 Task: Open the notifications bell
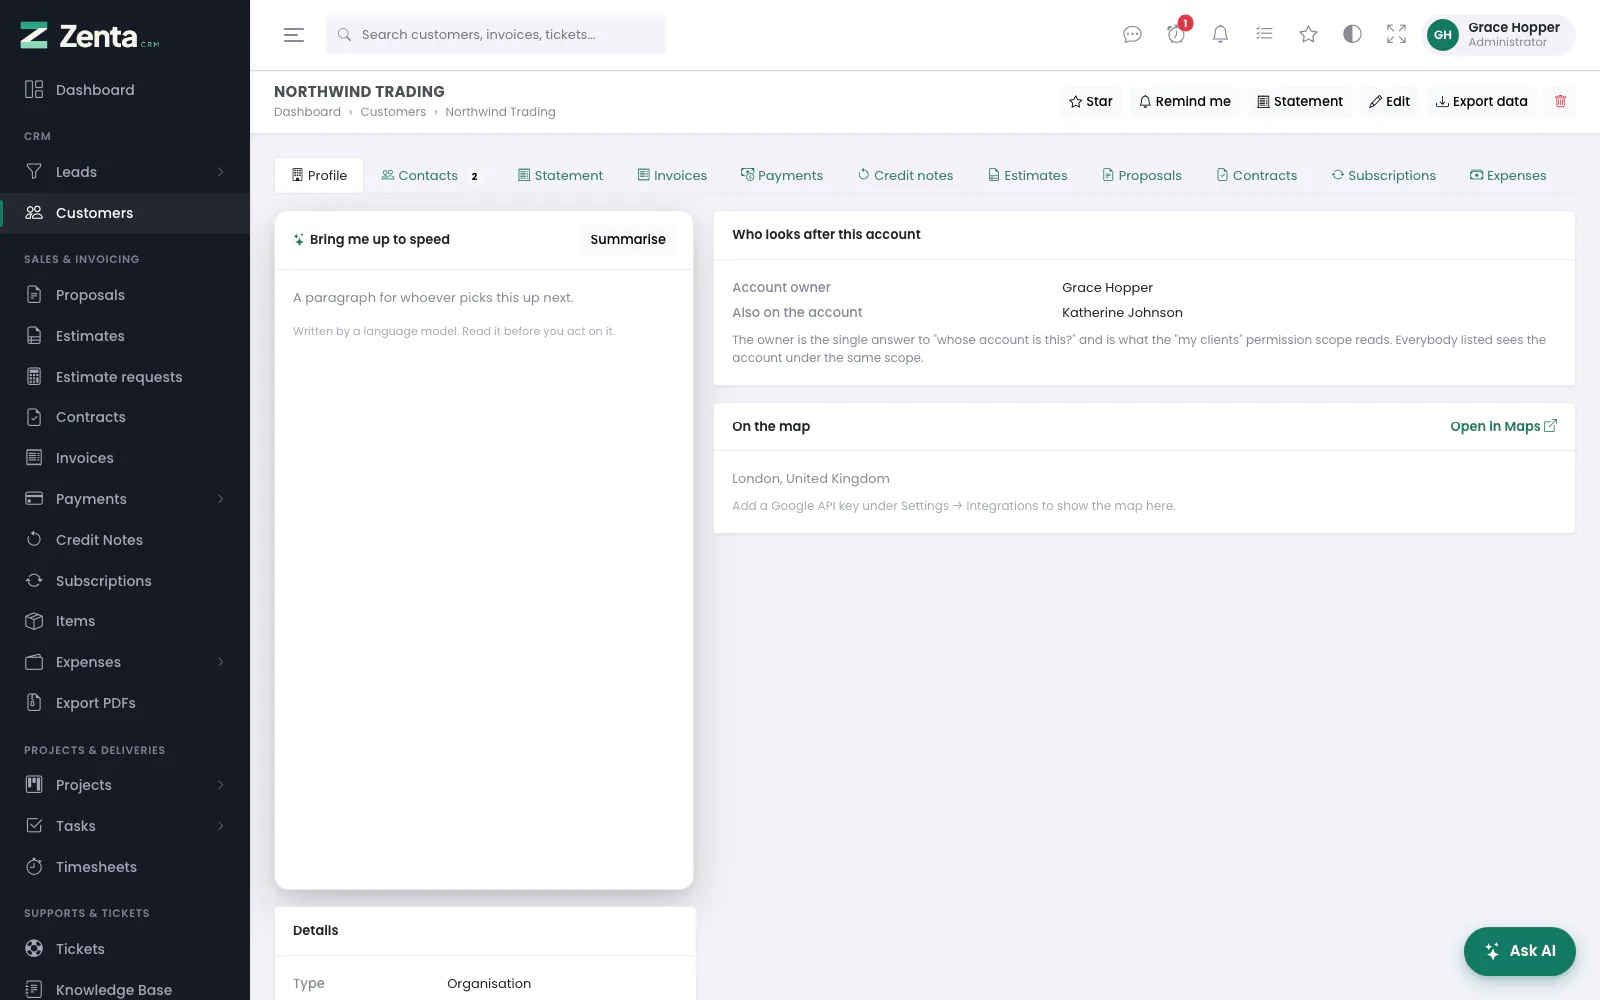[1220, 35]
